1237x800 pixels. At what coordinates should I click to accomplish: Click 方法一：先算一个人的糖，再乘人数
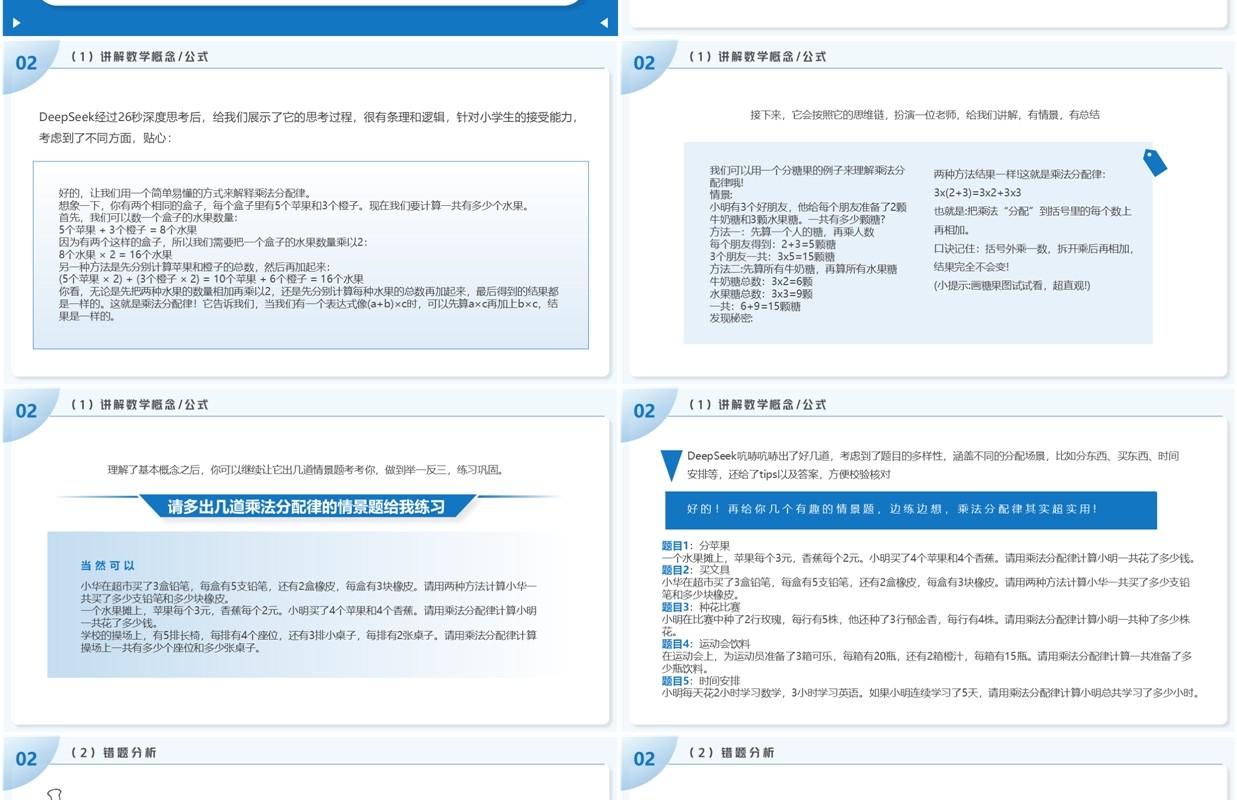coord(792,232)
